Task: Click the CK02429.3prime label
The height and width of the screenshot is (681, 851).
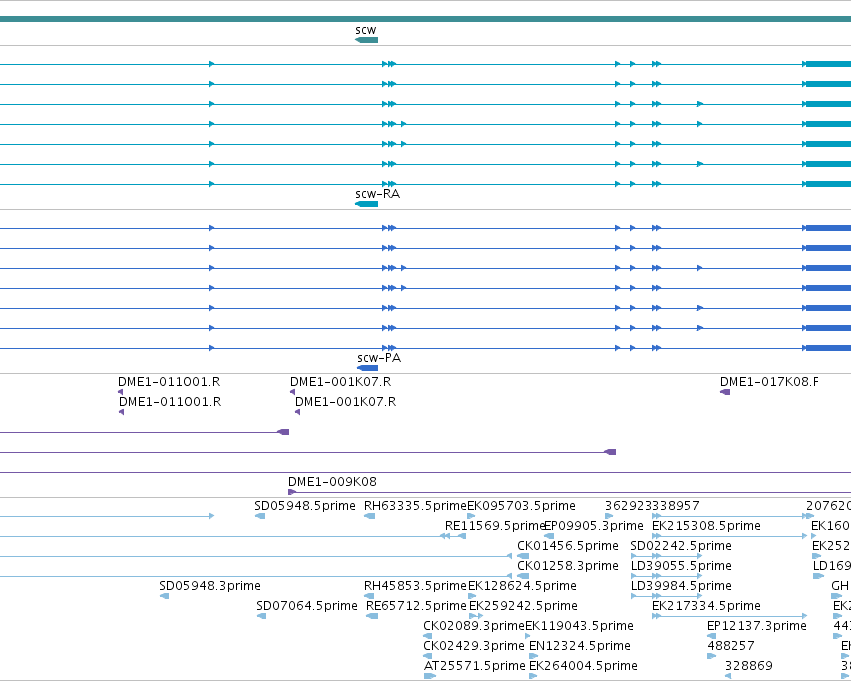Action: [x=474, y=646]
